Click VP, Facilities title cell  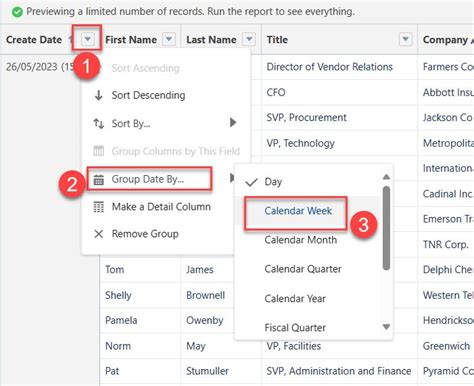coord(294,346)
